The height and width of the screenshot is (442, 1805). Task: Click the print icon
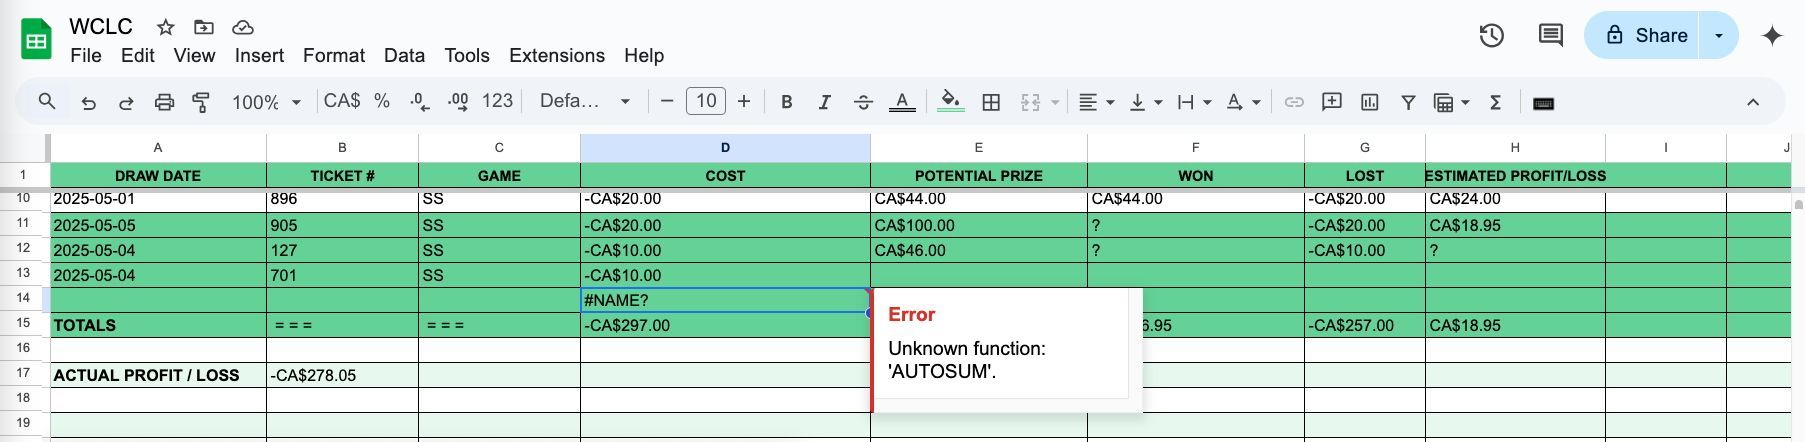[x=164, y=102]
